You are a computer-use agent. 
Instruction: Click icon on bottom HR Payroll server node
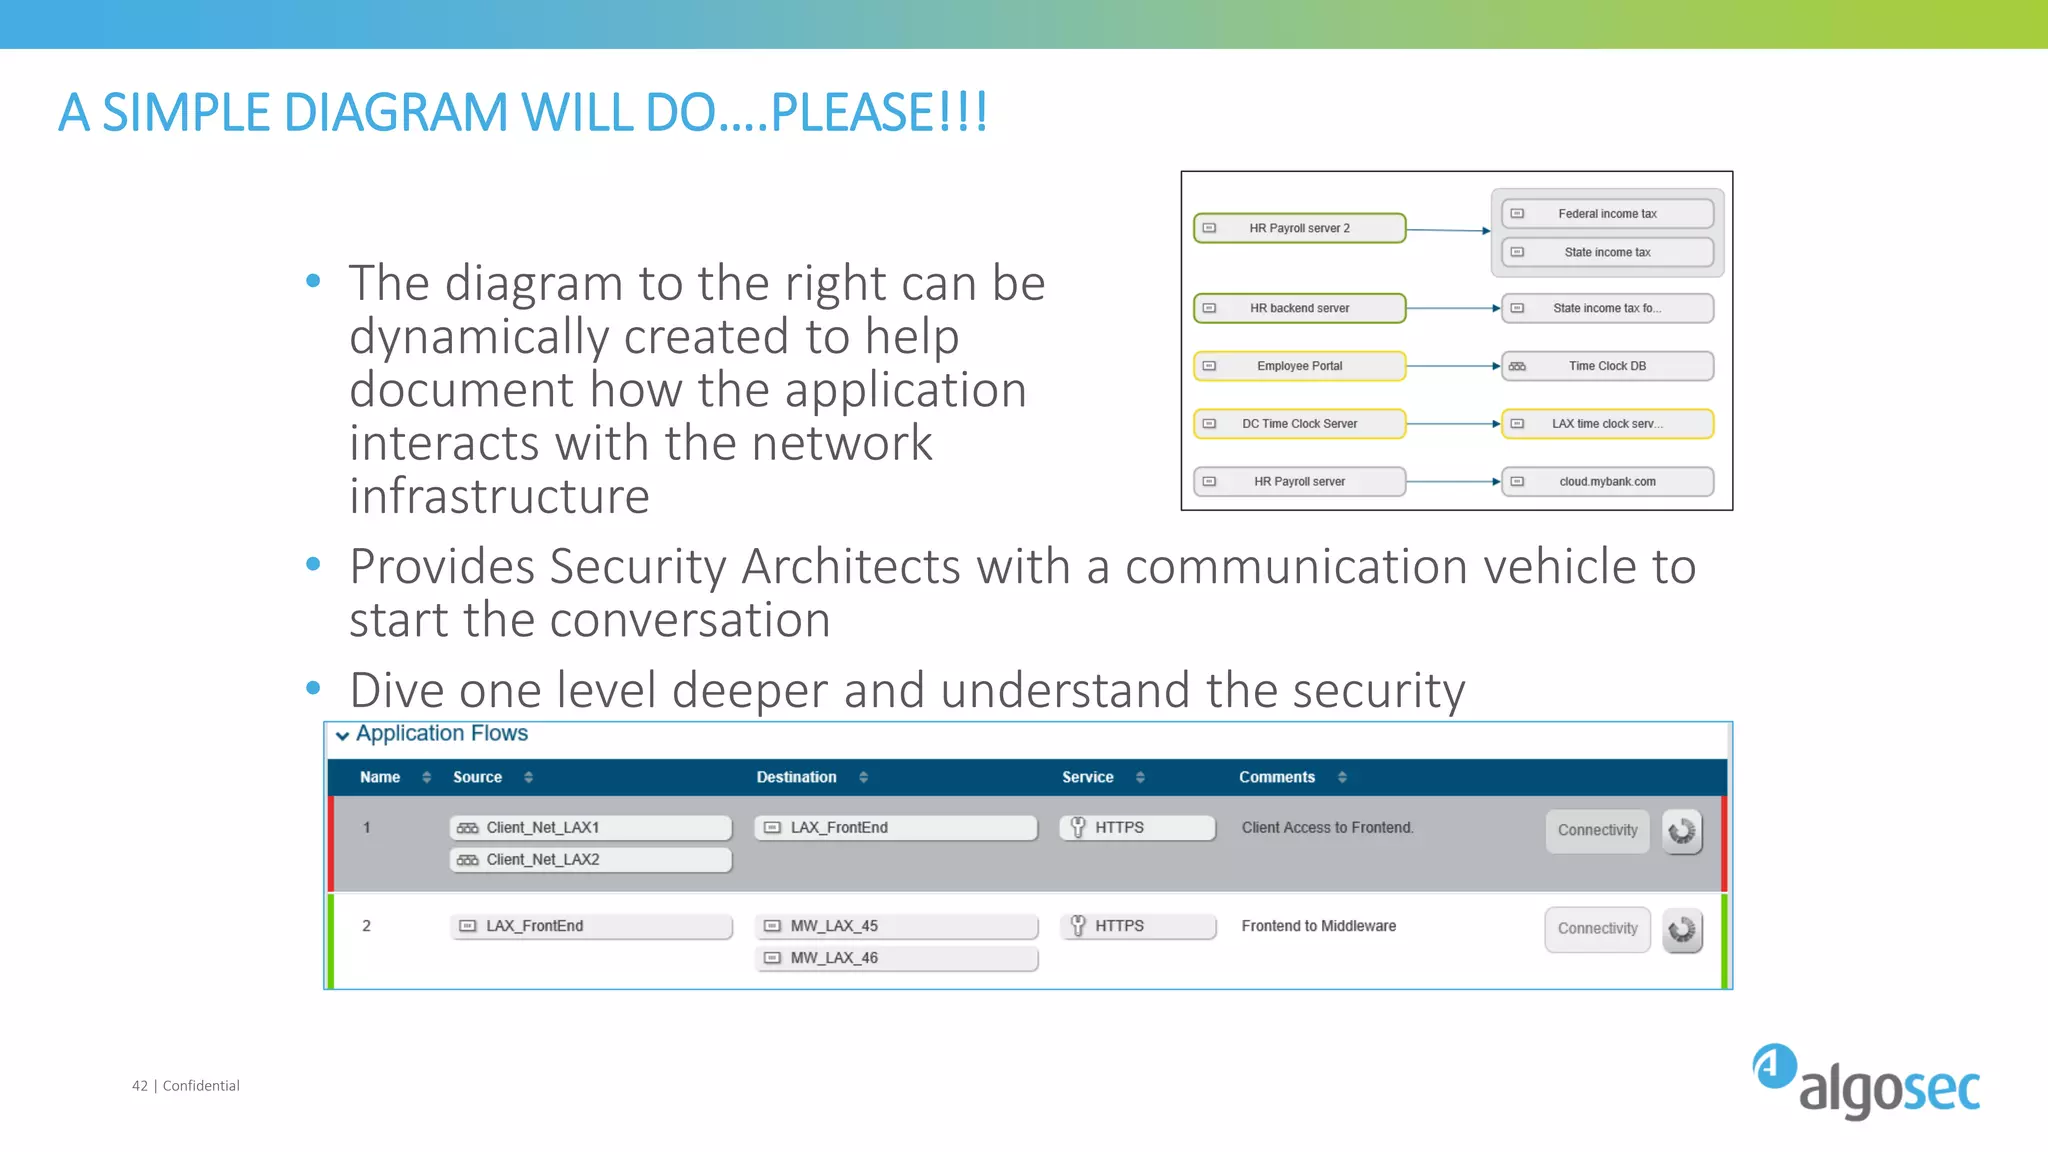(x=1209, y=482)
